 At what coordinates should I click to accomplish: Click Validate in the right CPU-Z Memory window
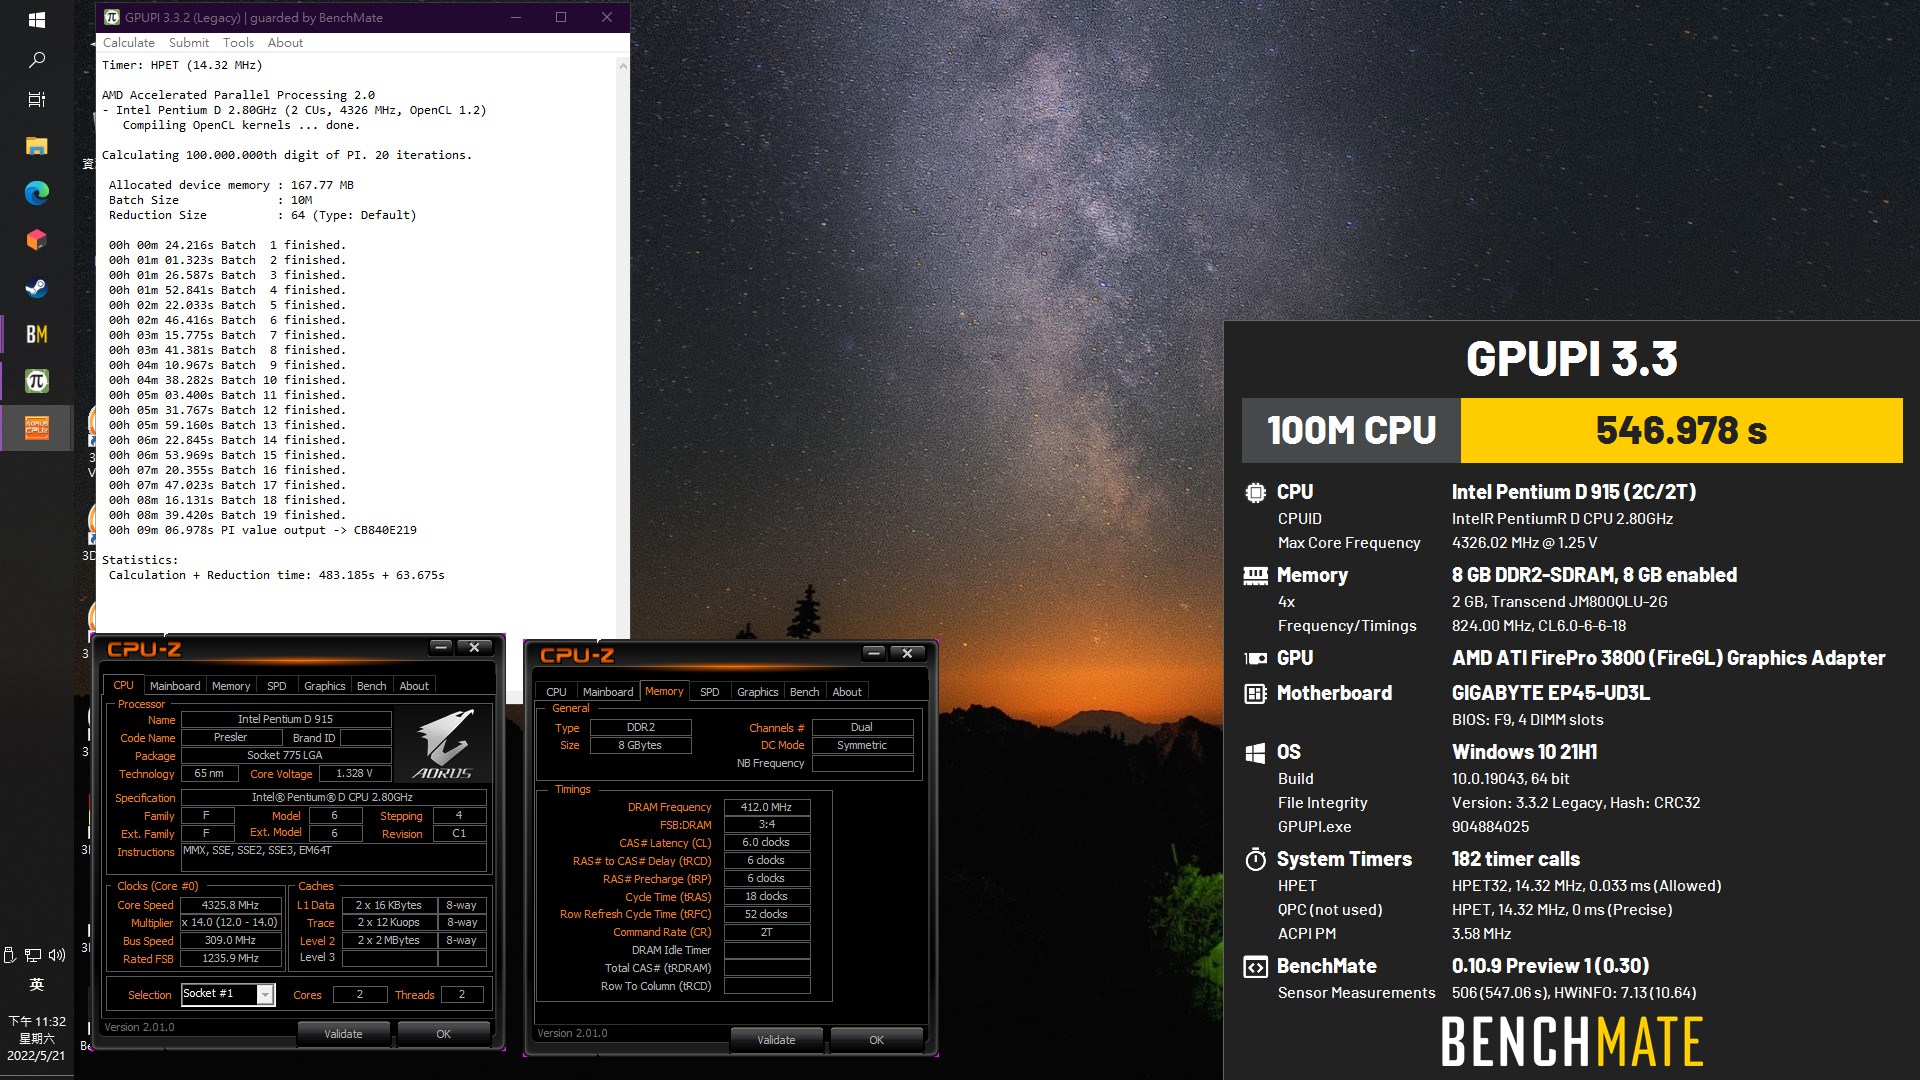pyautogui.click(x=776, y=1040)
